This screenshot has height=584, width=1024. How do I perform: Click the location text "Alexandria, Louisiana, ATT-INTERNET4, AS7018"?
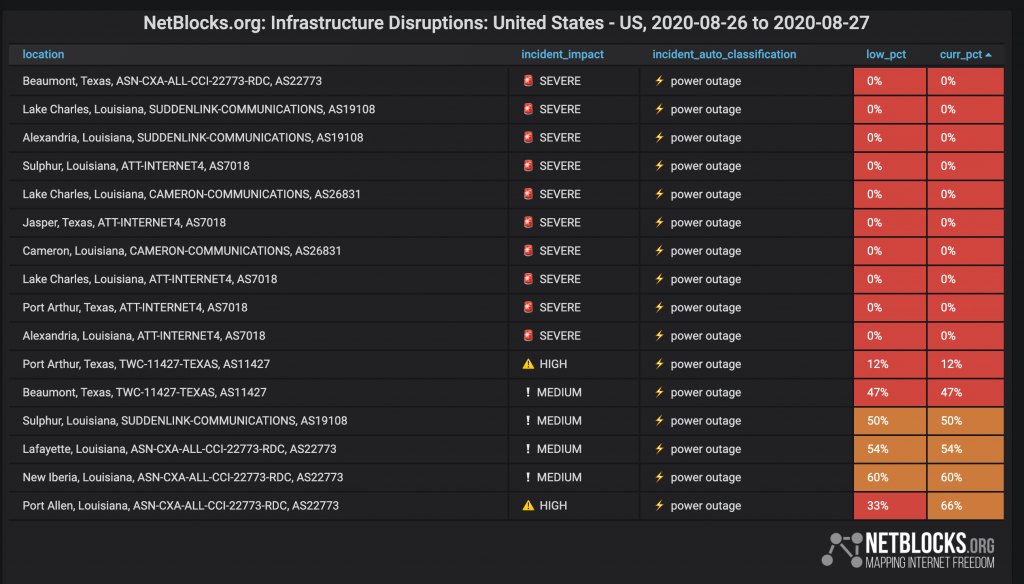pyautogui.click(x=144, y=336)
